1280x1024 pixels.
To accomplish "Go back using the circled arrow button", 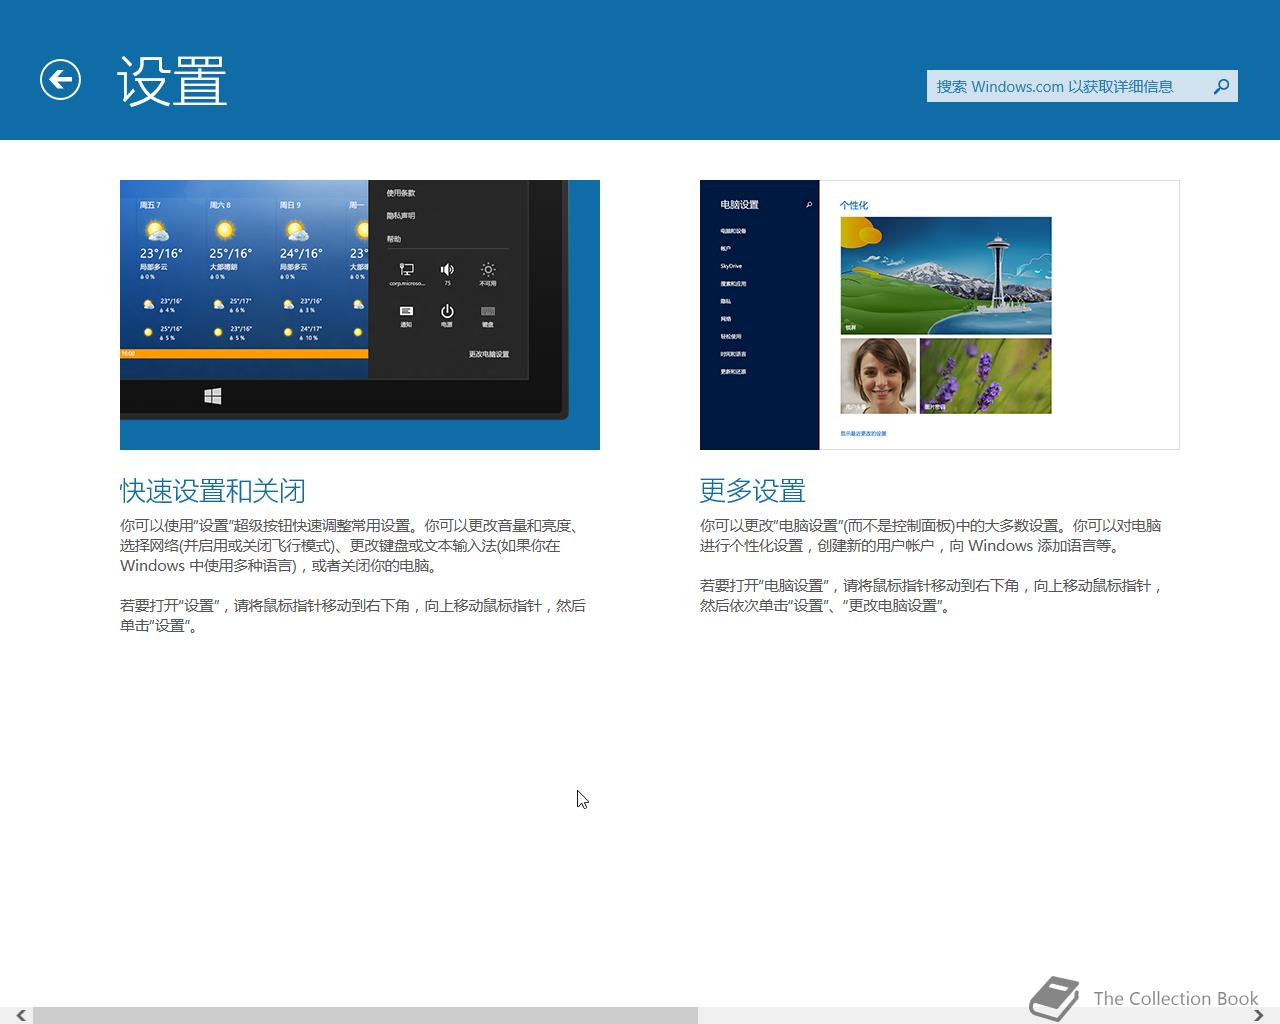I will coord(60,80).
